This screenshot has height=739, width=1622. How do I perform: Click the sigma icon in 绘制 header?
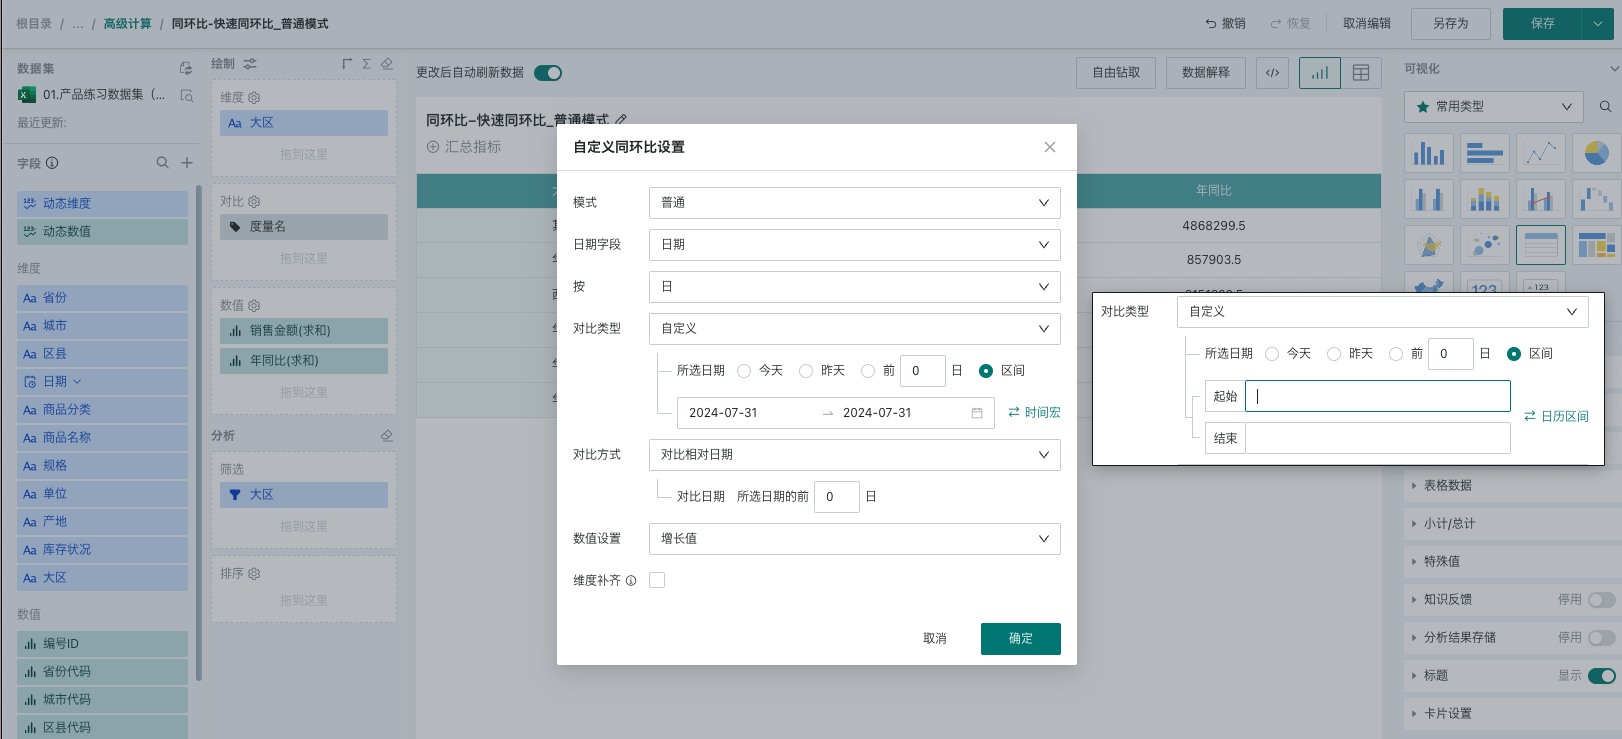point(367,64)
